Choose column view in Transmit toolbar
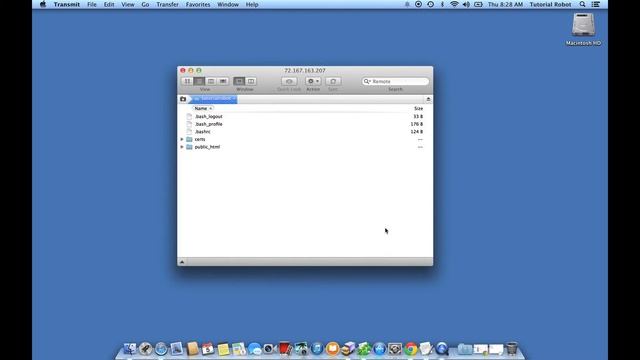640x360 pixels. (x=211, y=81)
